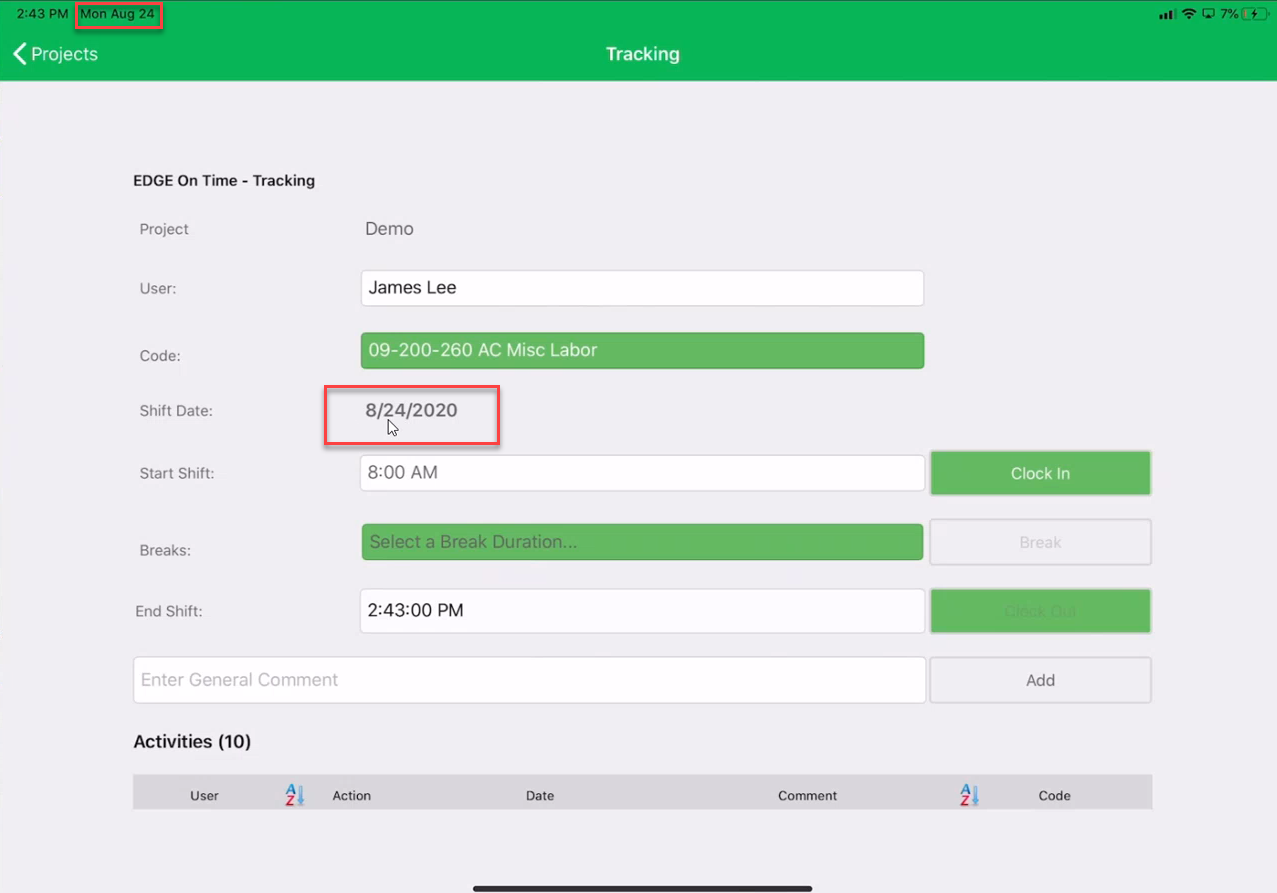Open the Code dropdown 09-200-260 AC Misc Labor
1277x893 pixels.
pos(642,351)
